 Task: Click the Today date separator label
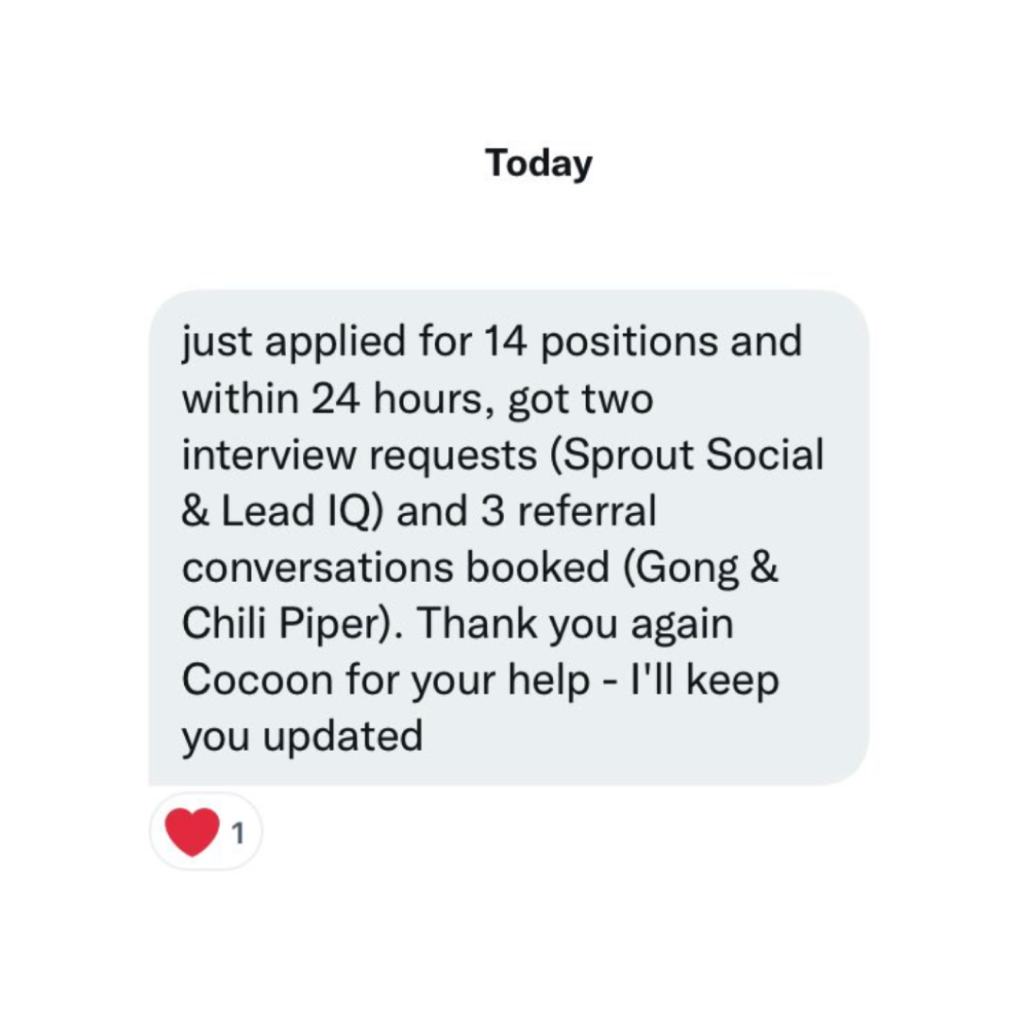click(x=538, y=163)
